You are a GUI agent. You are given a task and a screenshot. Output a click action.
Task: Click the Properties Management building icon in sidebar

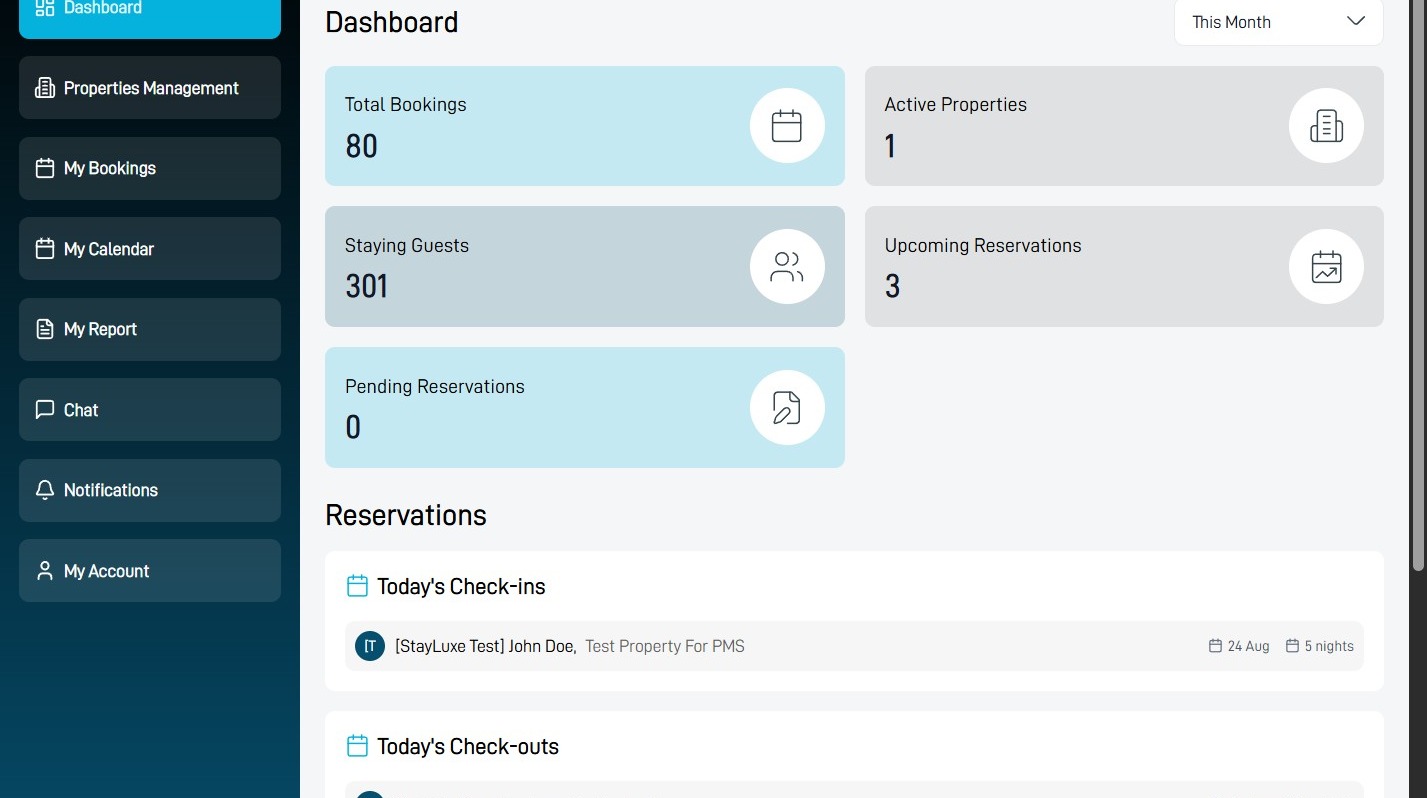click(x=45, y=88)
